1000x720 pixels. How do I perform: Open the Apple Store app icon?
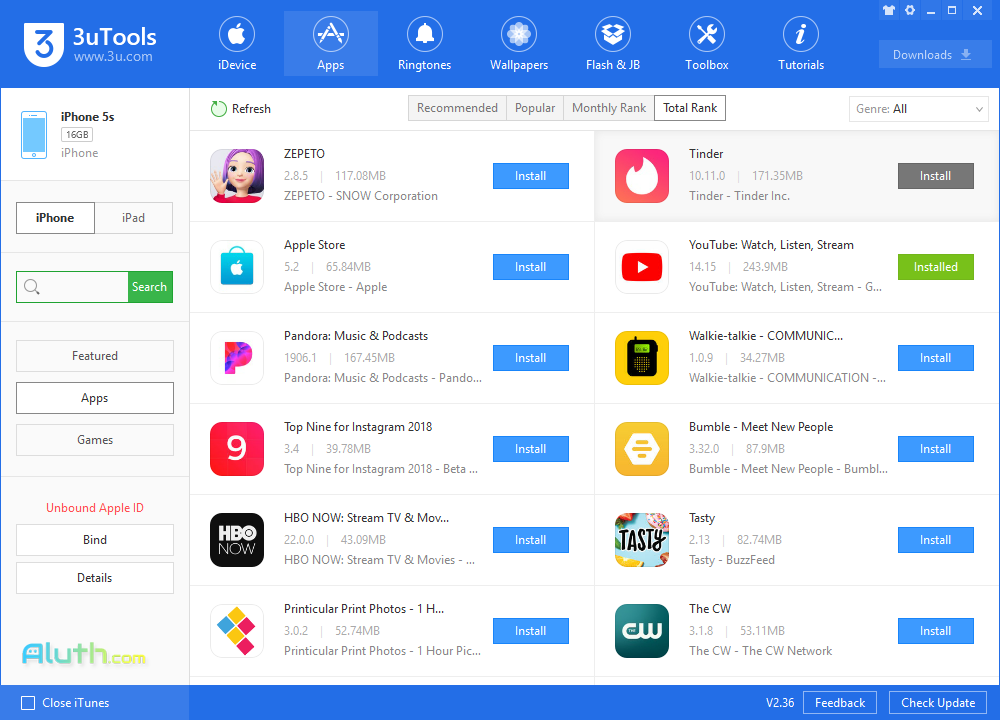(x=237, y=267)
